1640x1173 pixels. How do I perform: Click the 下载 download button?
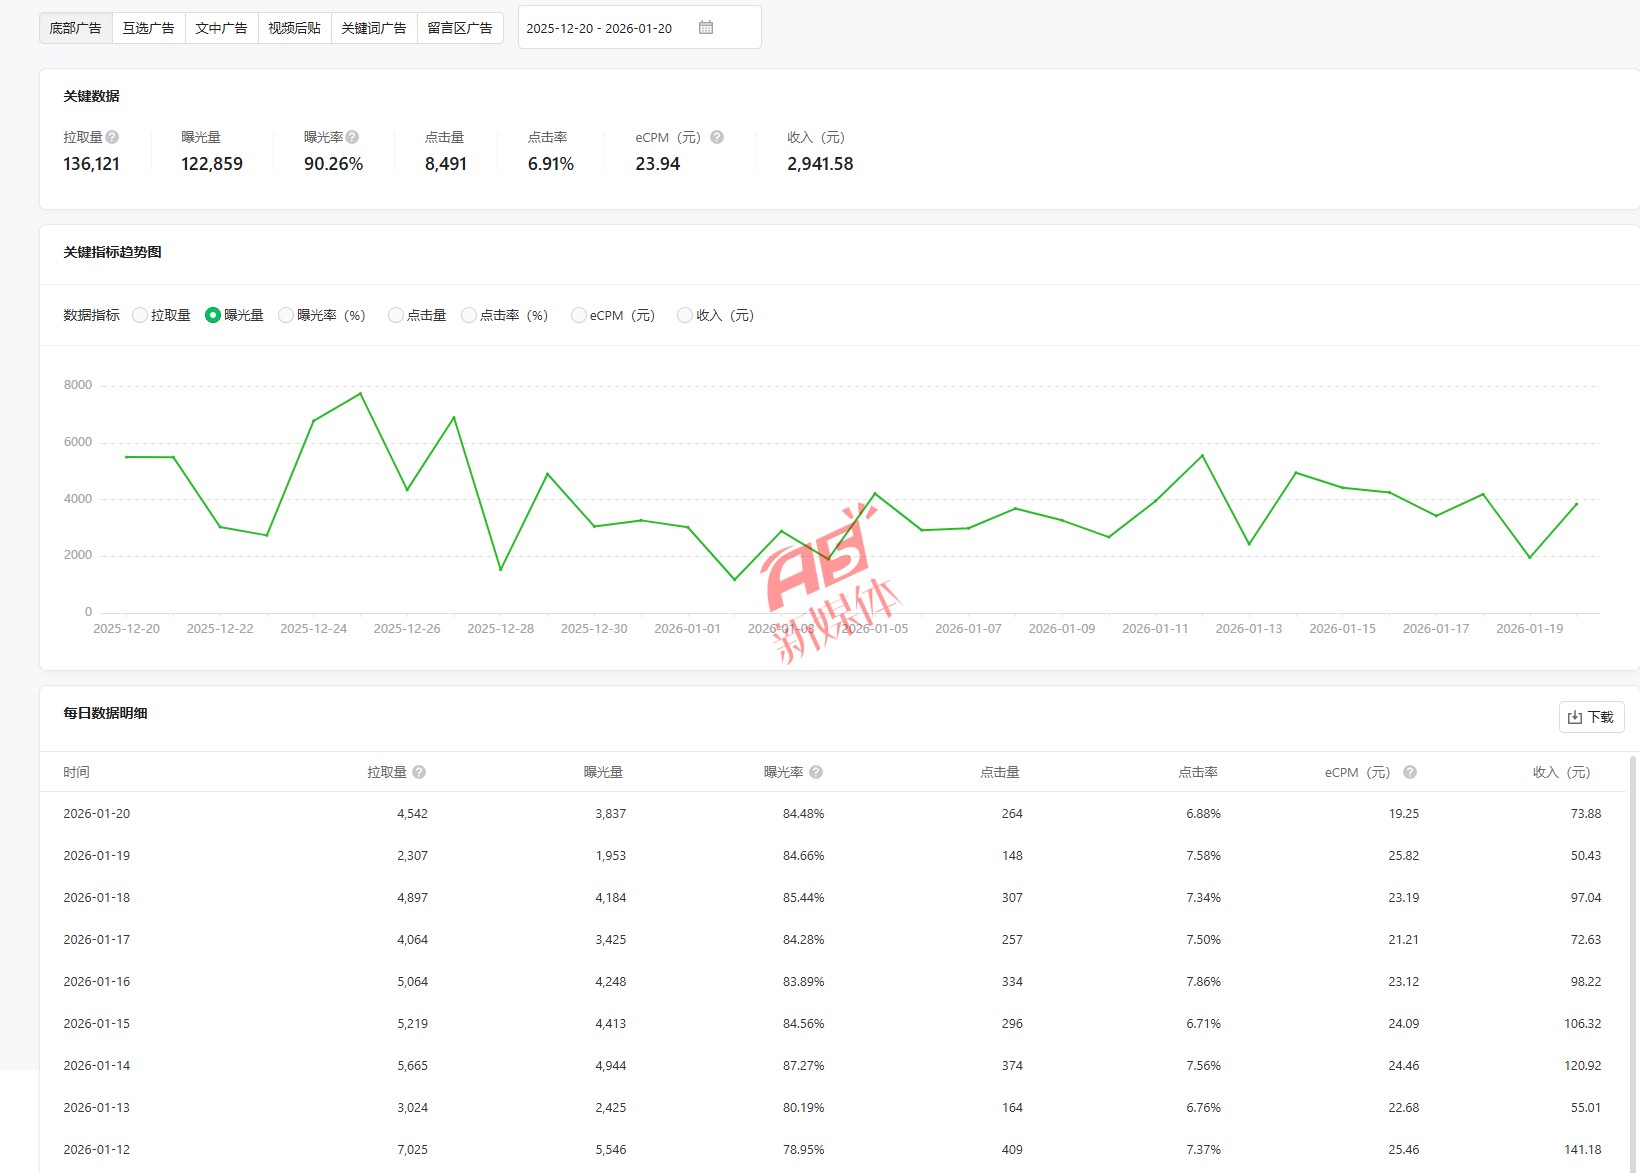coord(1591,717)
